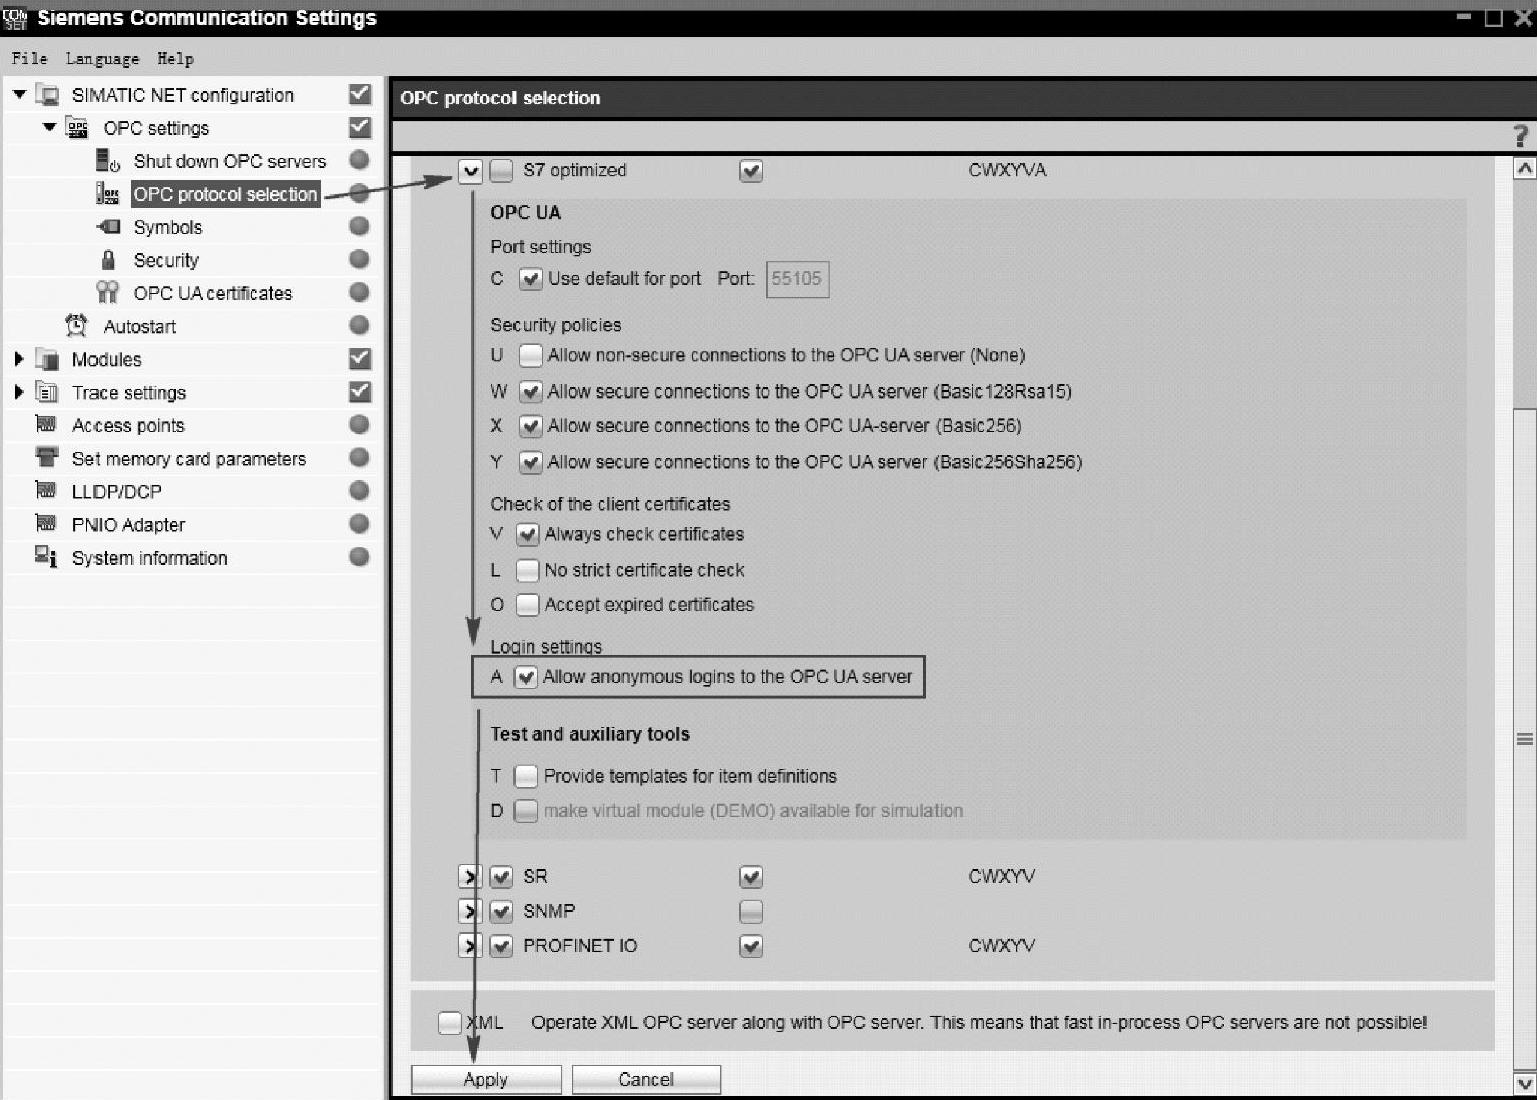Click the Trace settings document icon
This screenshot has width=1537, height=1100.
point(47,392)
